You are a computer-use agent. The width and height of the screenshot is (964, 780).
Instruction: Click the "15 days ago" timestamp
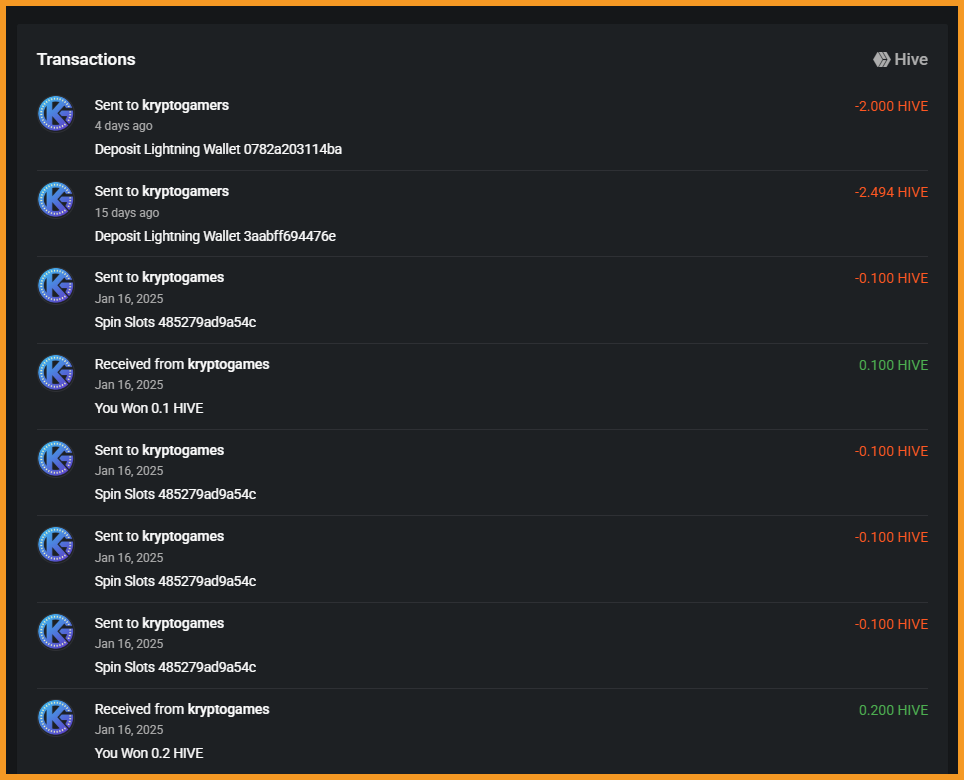tap(127, 213)
